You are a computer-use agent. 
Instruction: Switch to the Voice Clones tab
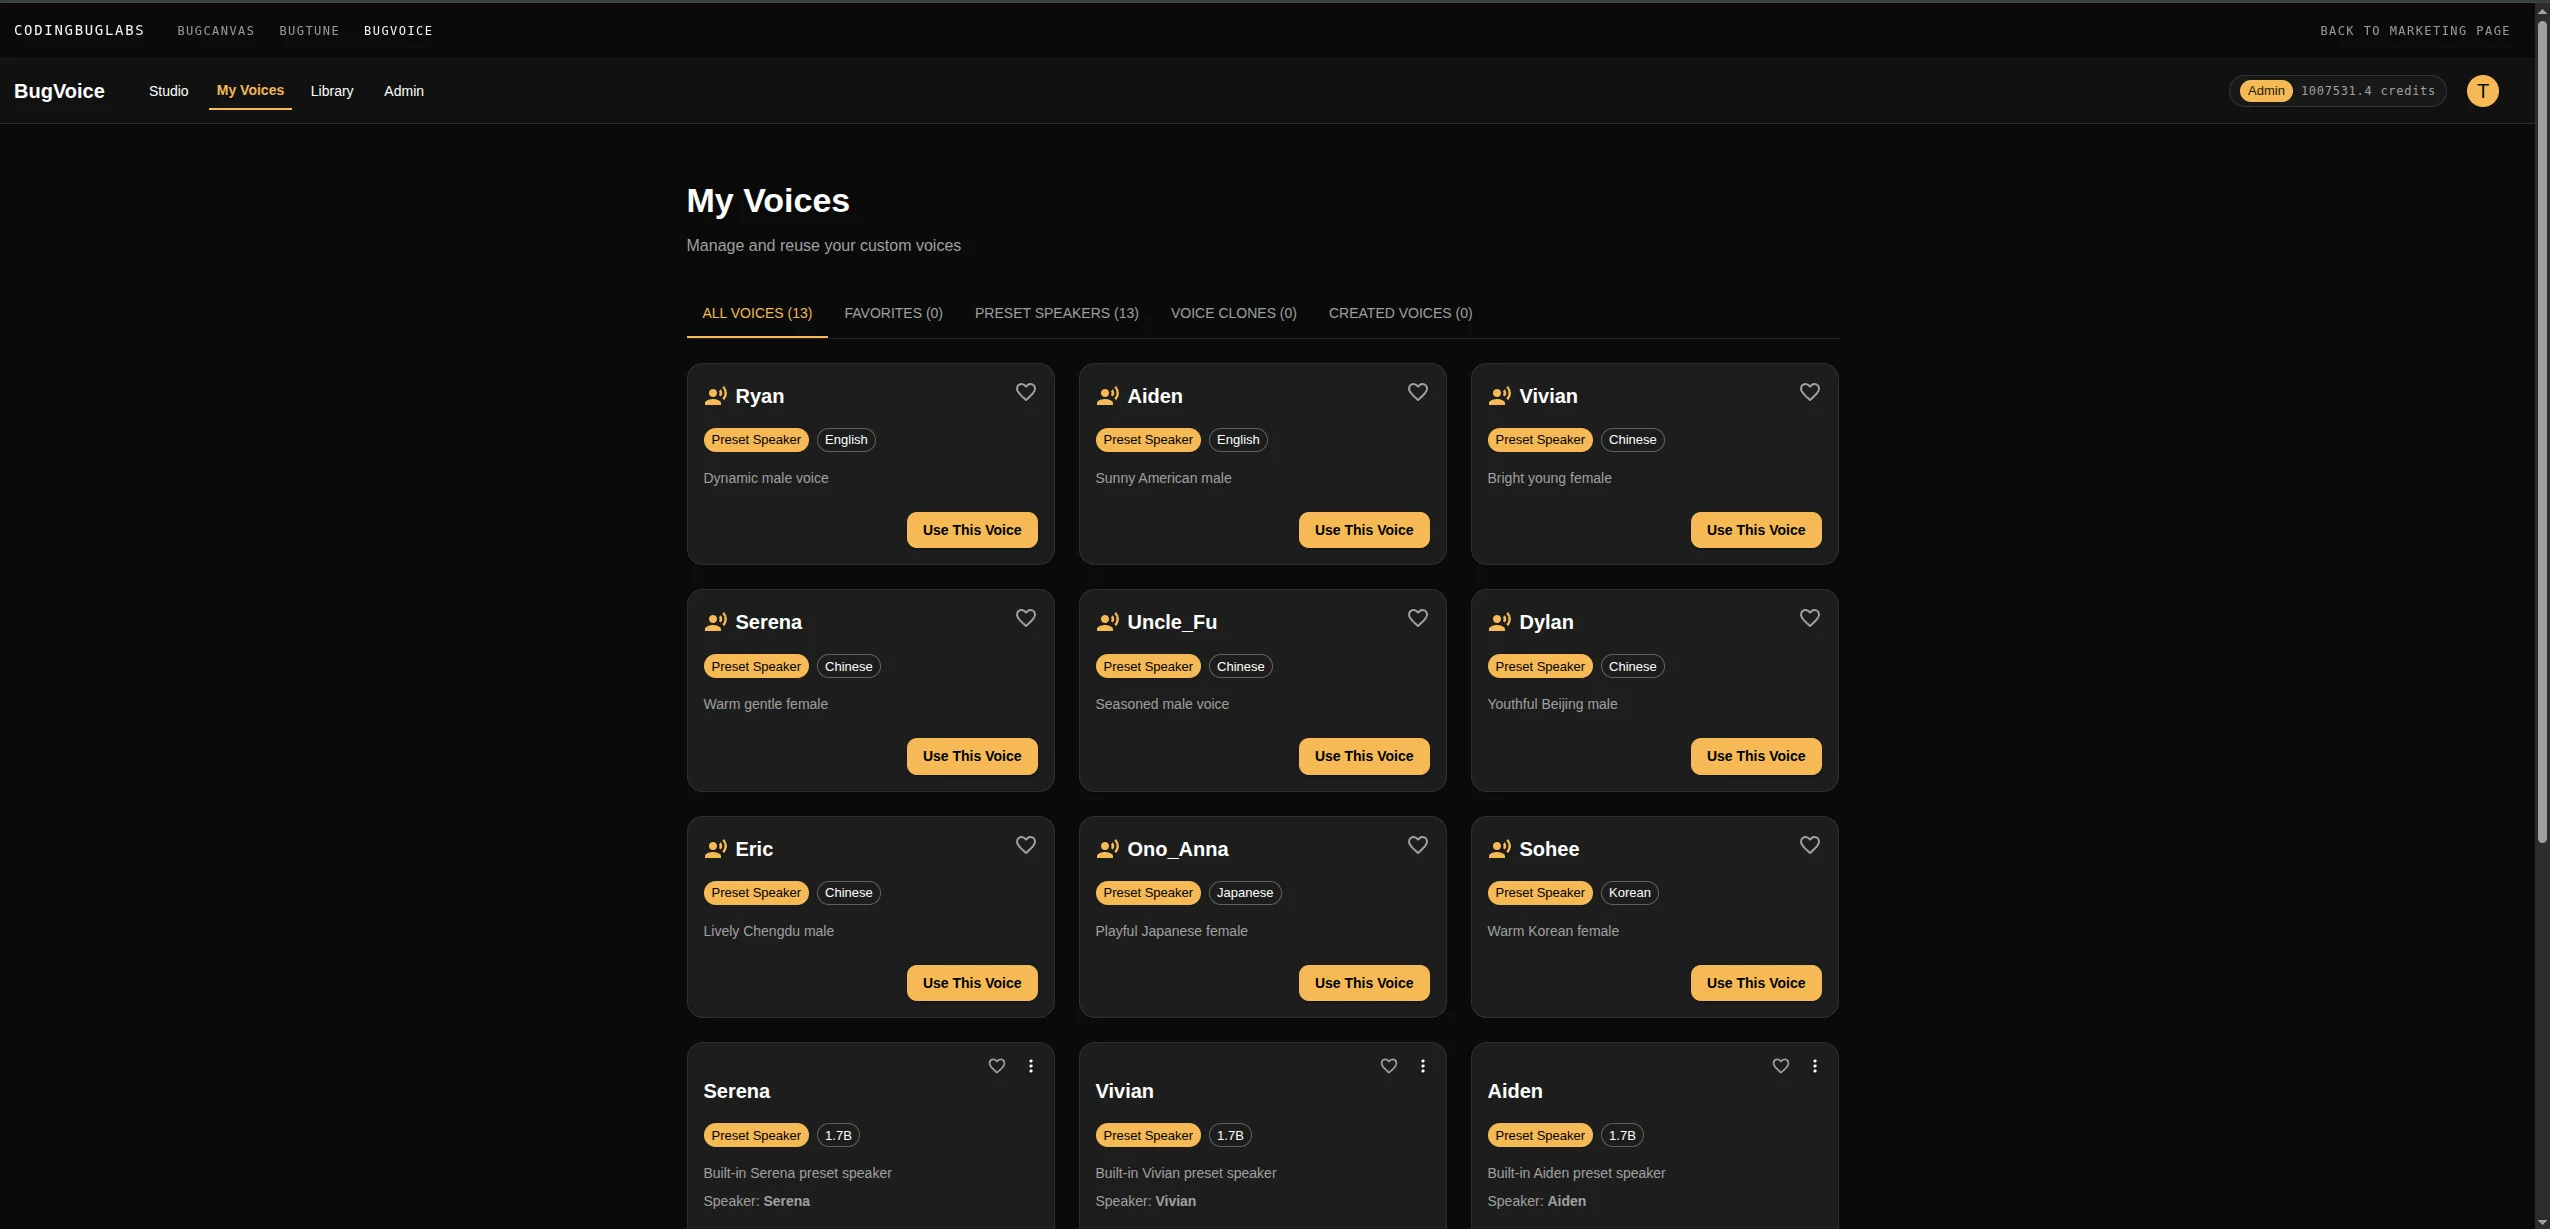[x=1232, y=312]
